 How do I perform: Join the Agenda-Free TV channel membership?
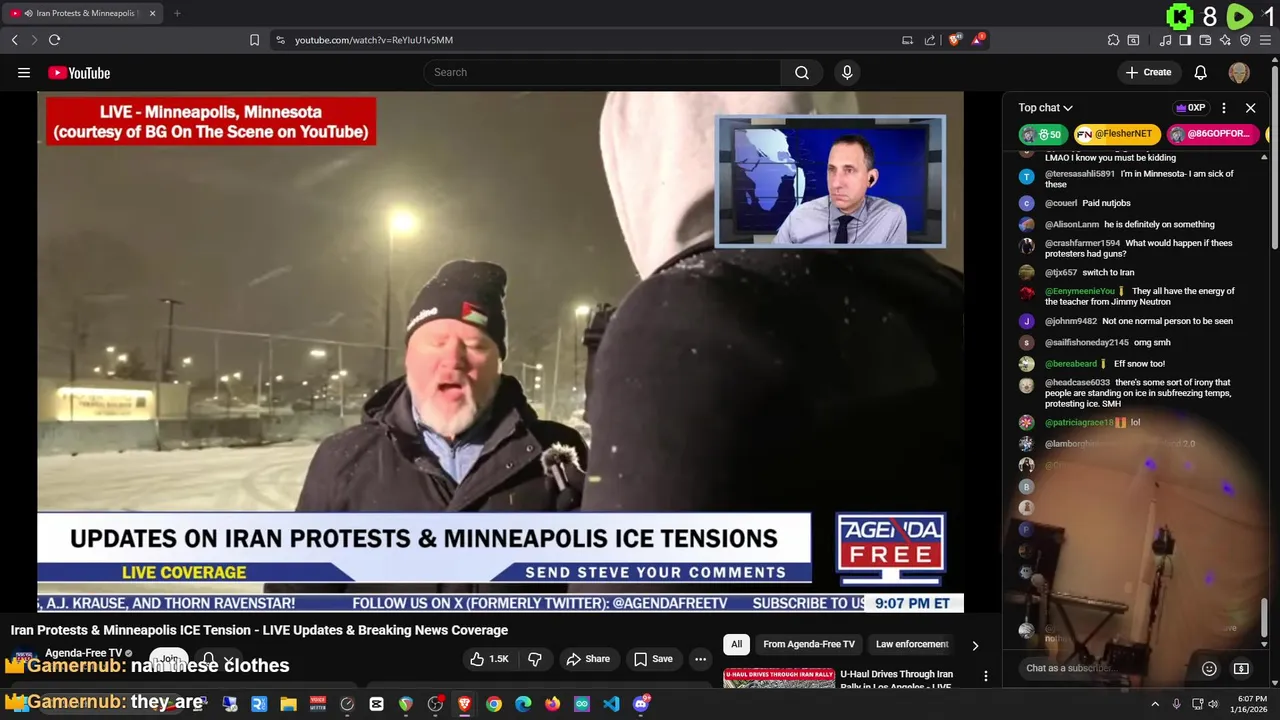pos(169,659)
